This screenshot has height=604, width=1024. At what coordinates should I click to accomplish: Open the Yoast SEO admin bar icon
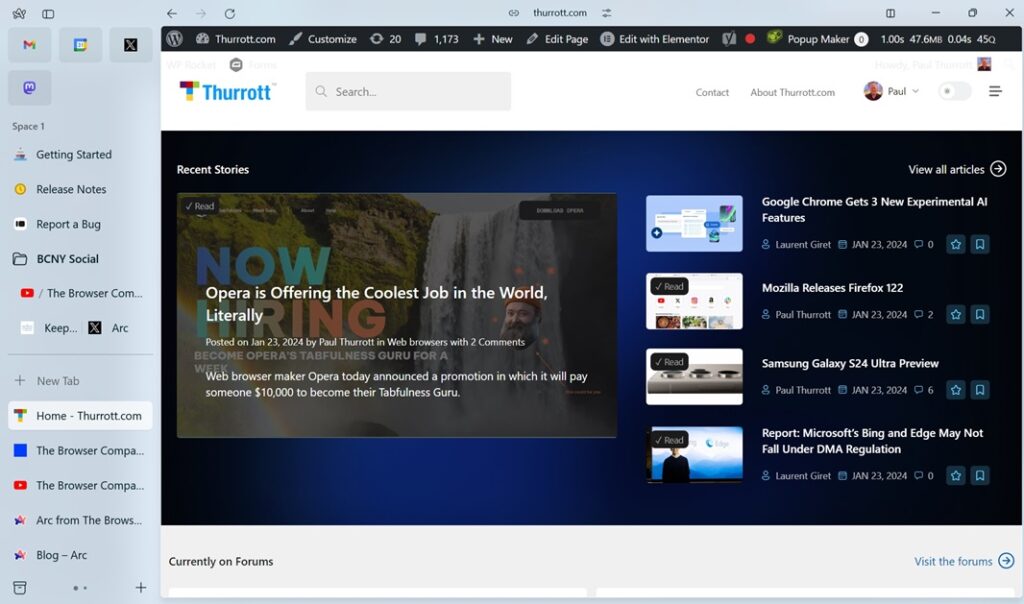point(729,39)
